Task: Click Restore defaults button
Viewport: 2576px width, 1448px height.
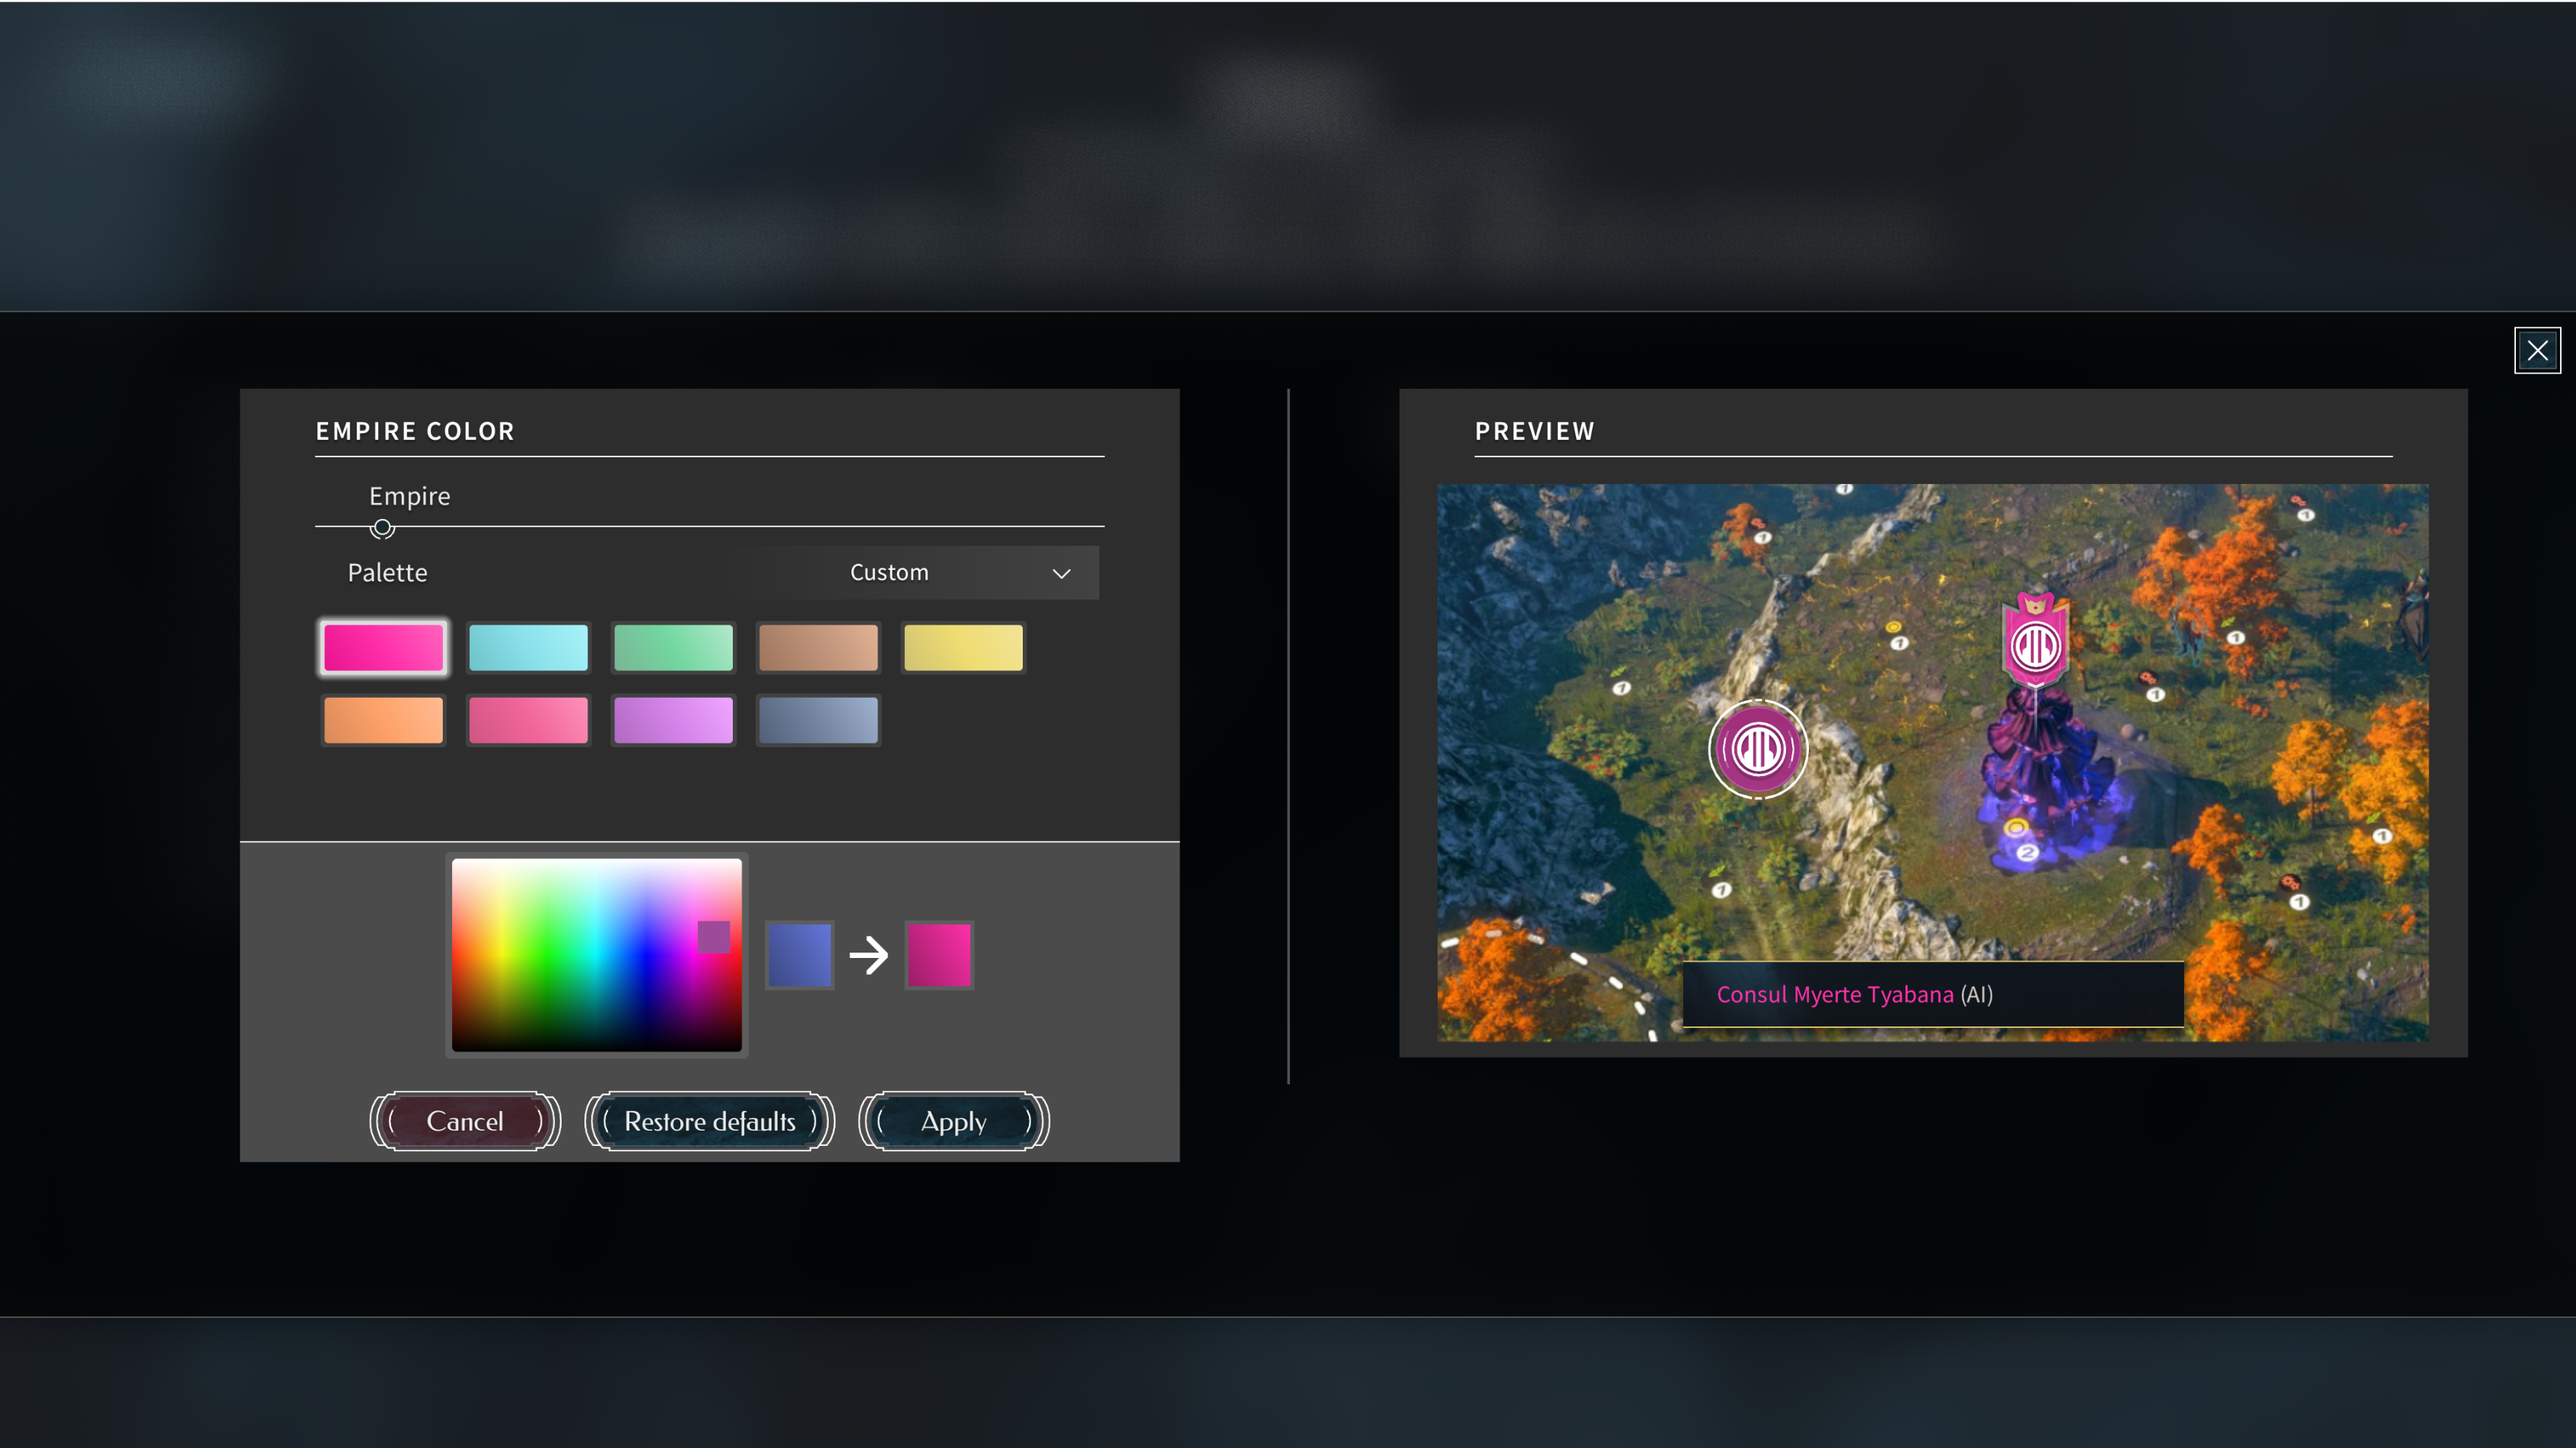Action: tap(710, 1121)
